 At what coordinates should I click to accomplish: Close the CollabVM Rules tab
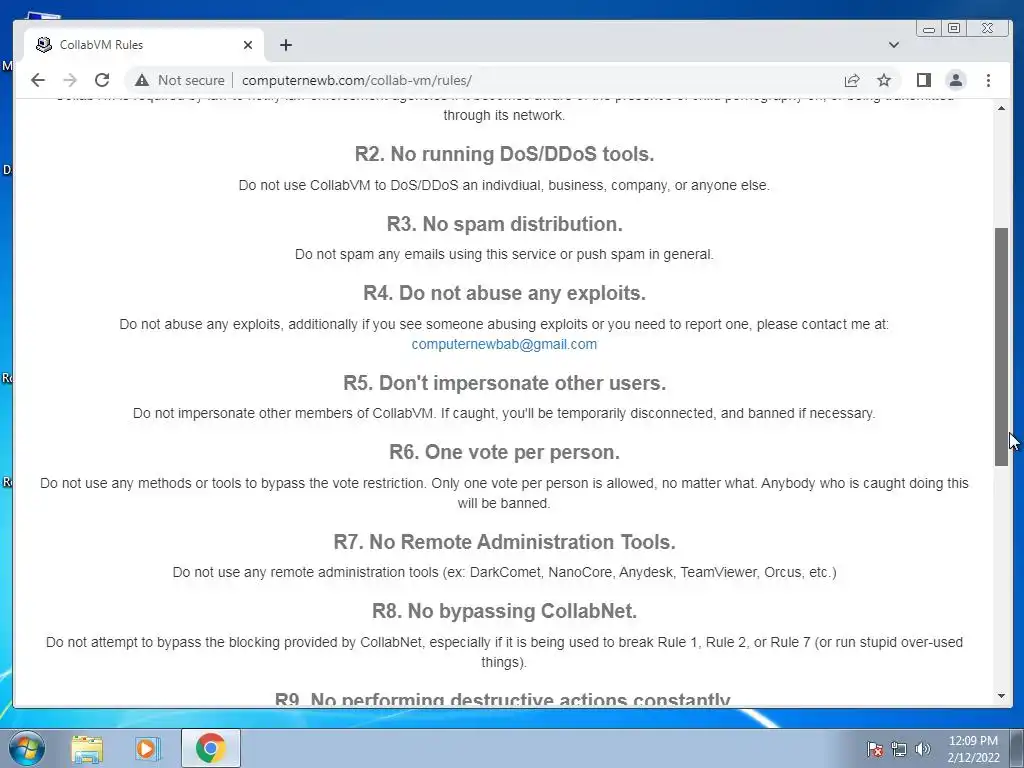(x=248, y=45)
